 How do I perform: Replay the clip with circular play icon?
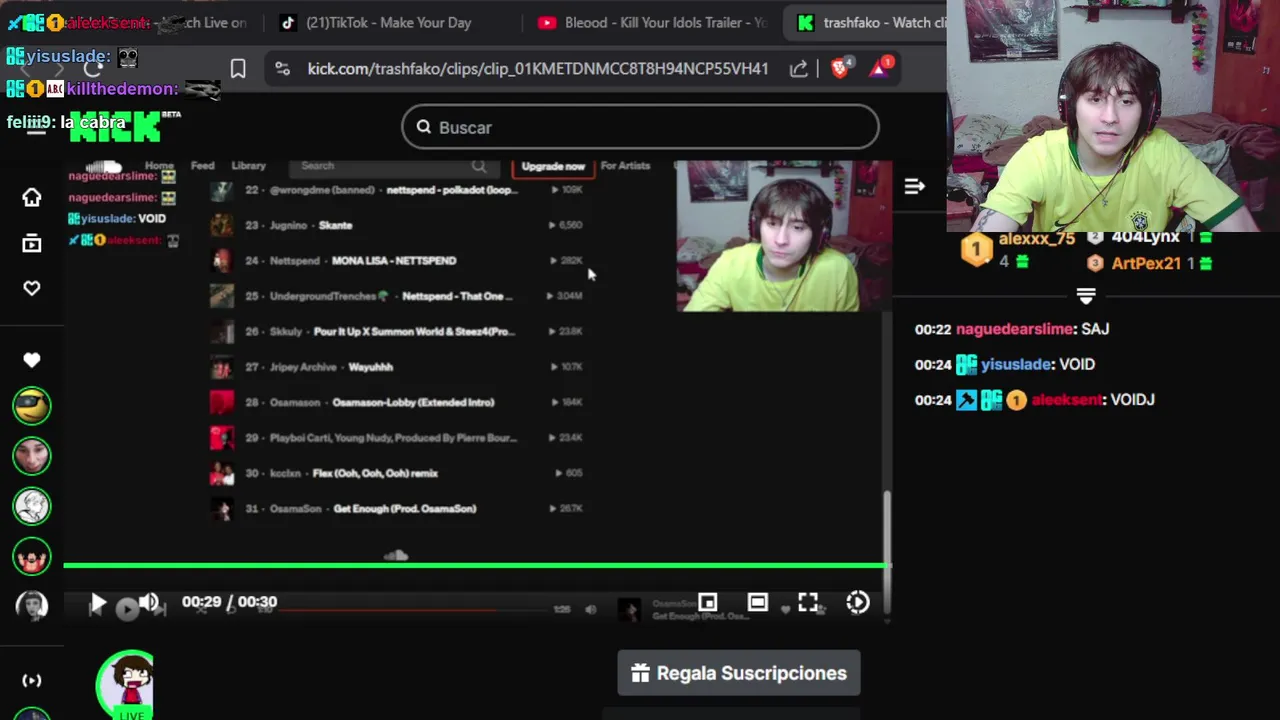[x=858, y=602]
